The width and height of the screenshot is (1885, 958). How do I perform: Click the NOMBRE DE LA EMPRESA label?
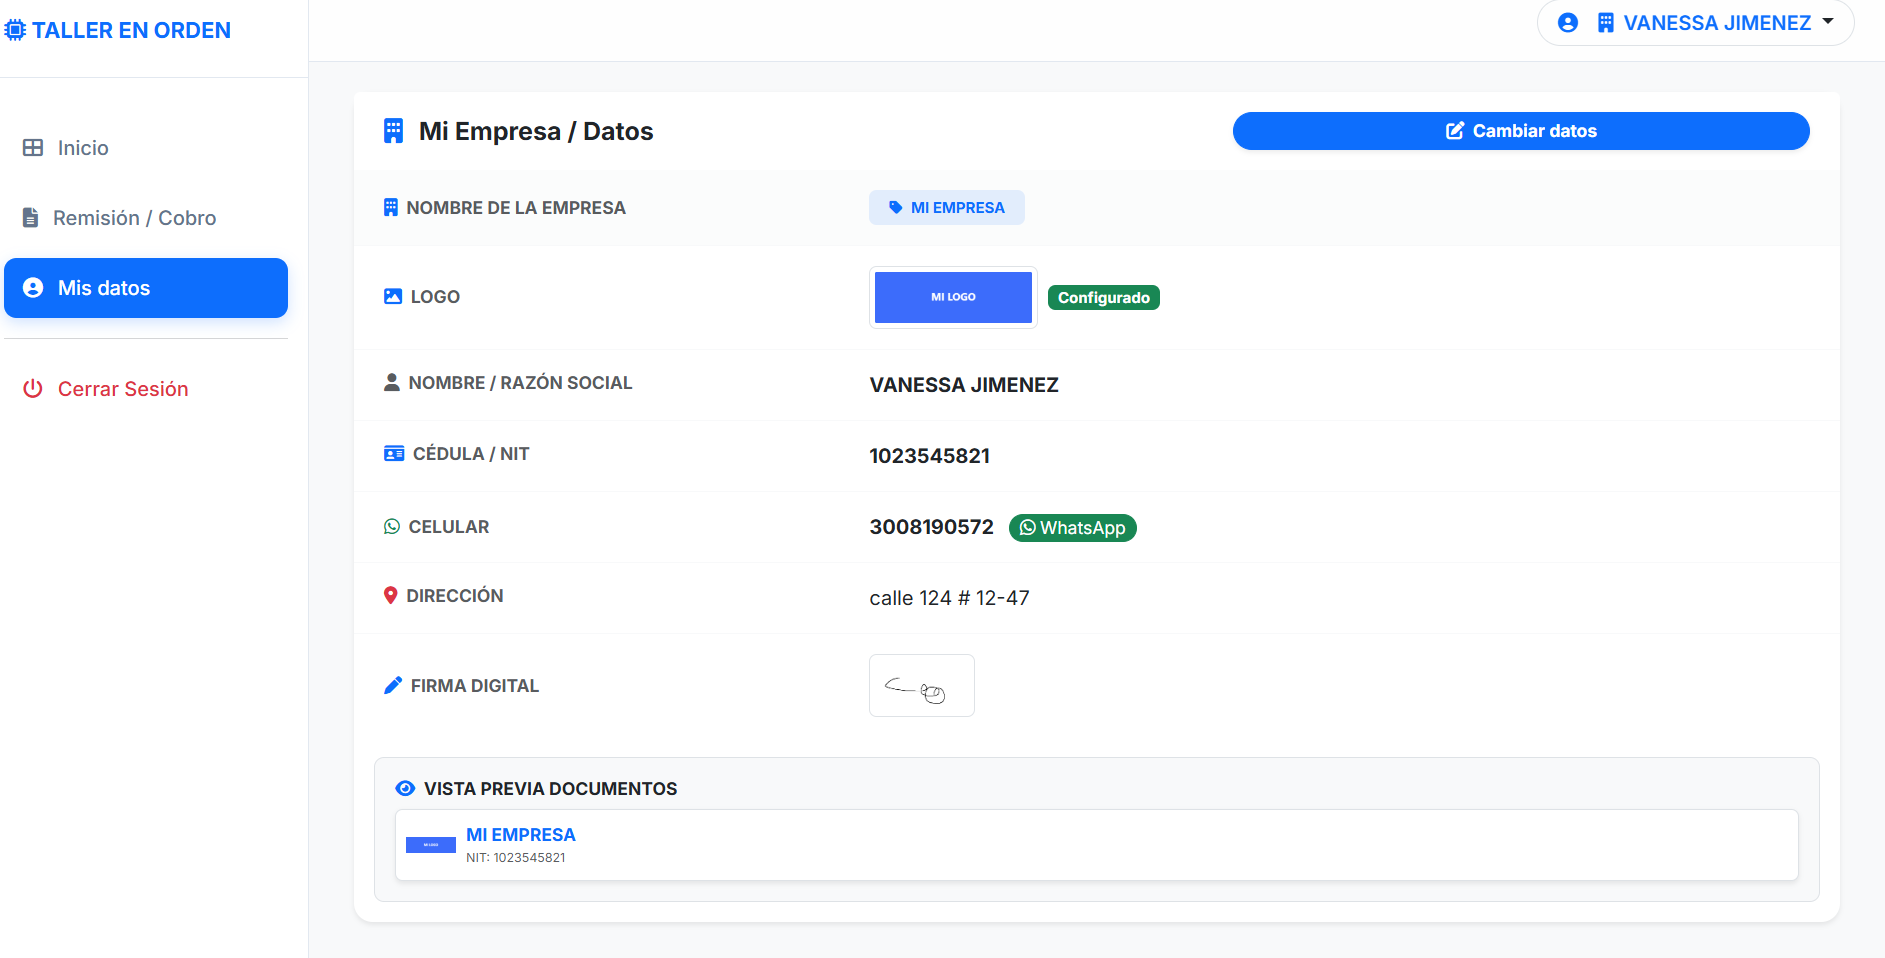point(516,207)
